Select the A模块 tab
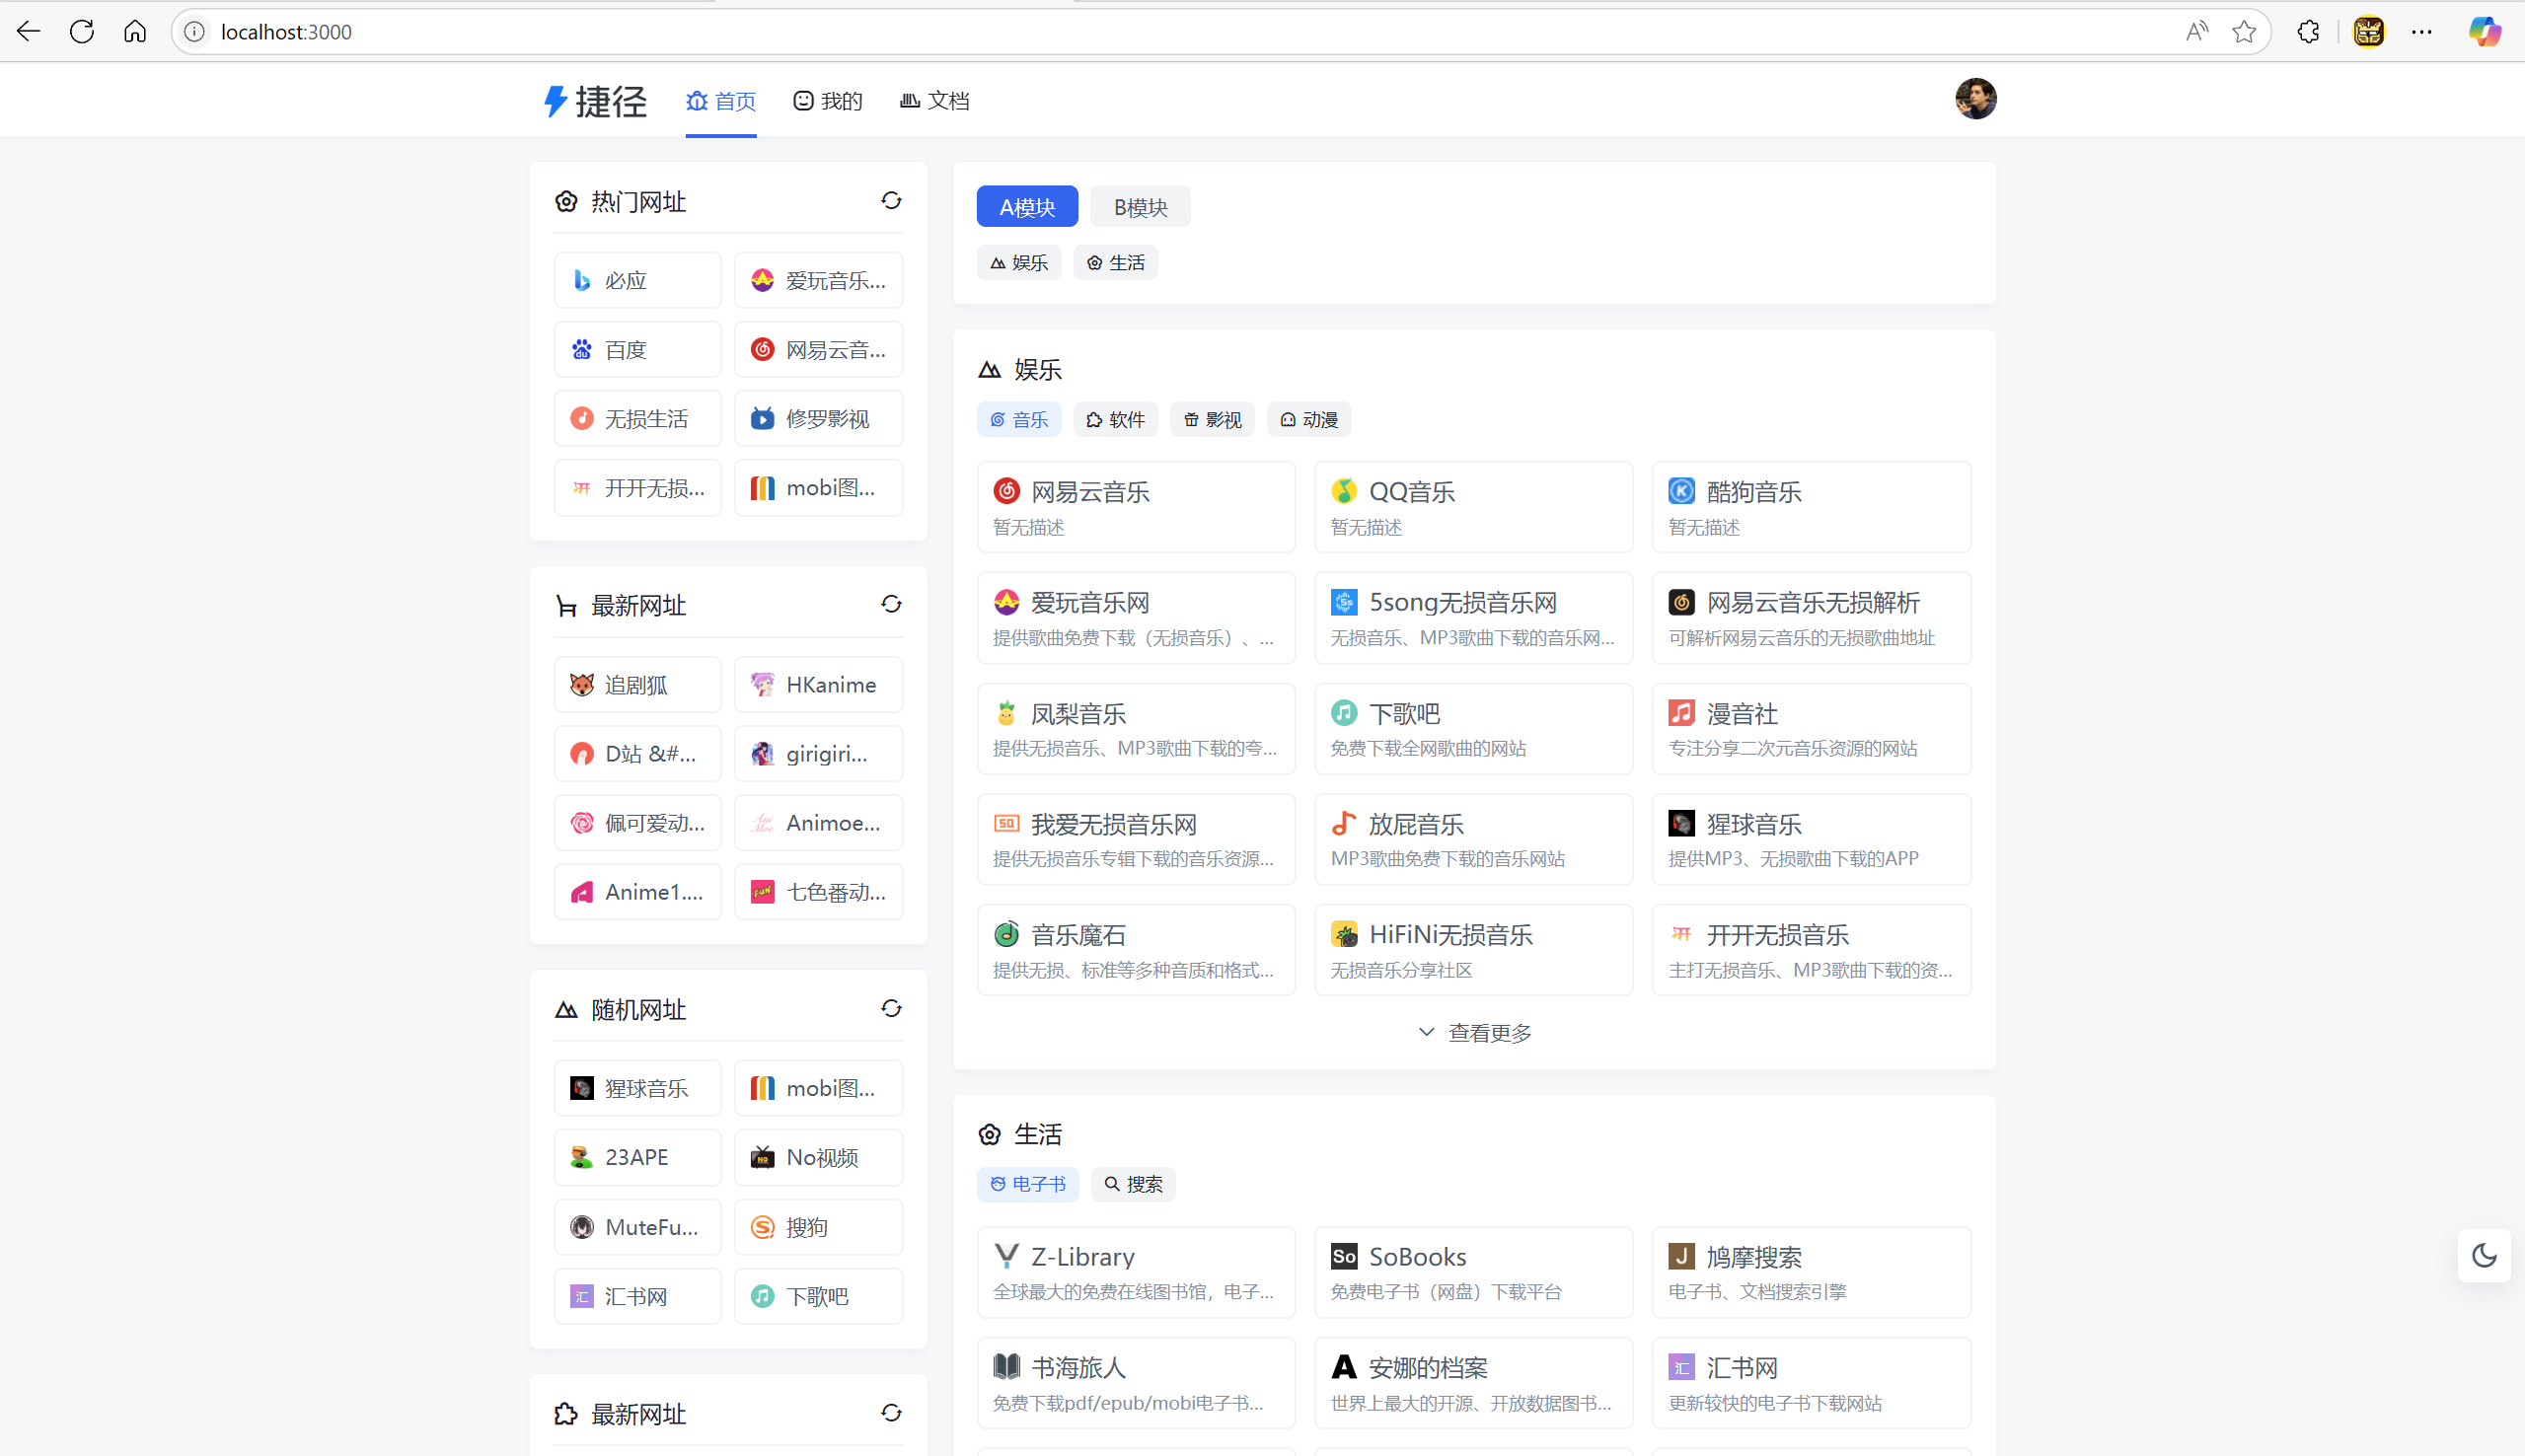 coord(1027,207)
